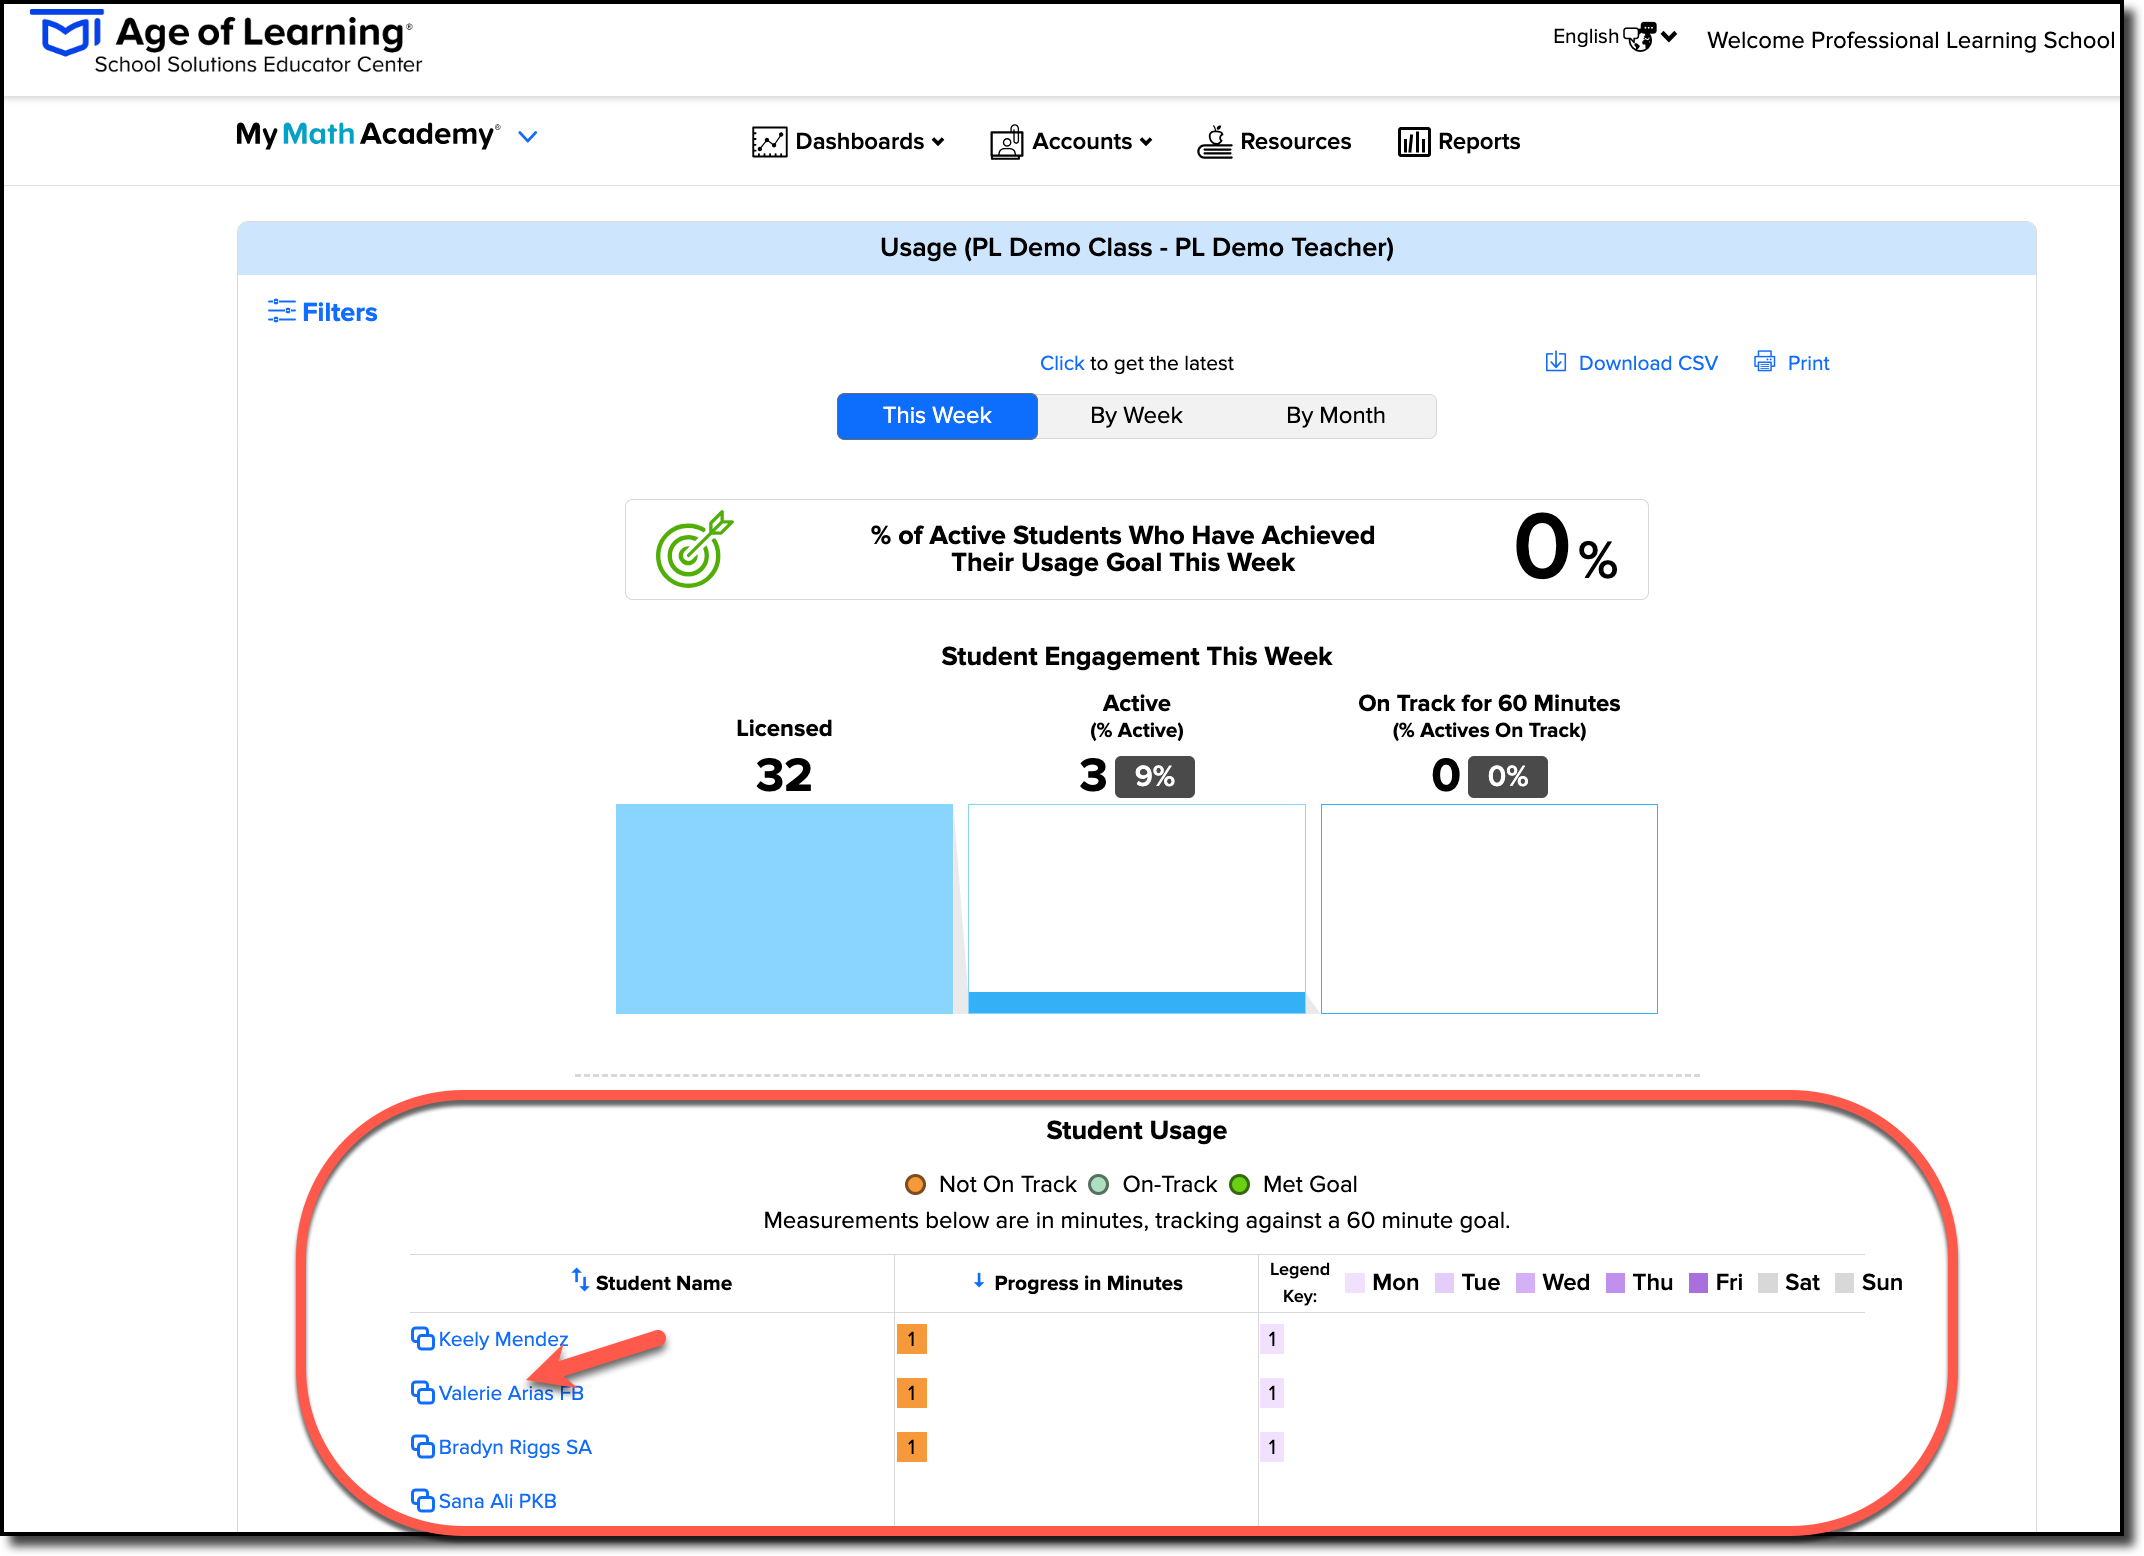2144x1556 pixels.
Task: Click the icon beside Bradyn Riggs SA
Action: [x=423, y=1446]
